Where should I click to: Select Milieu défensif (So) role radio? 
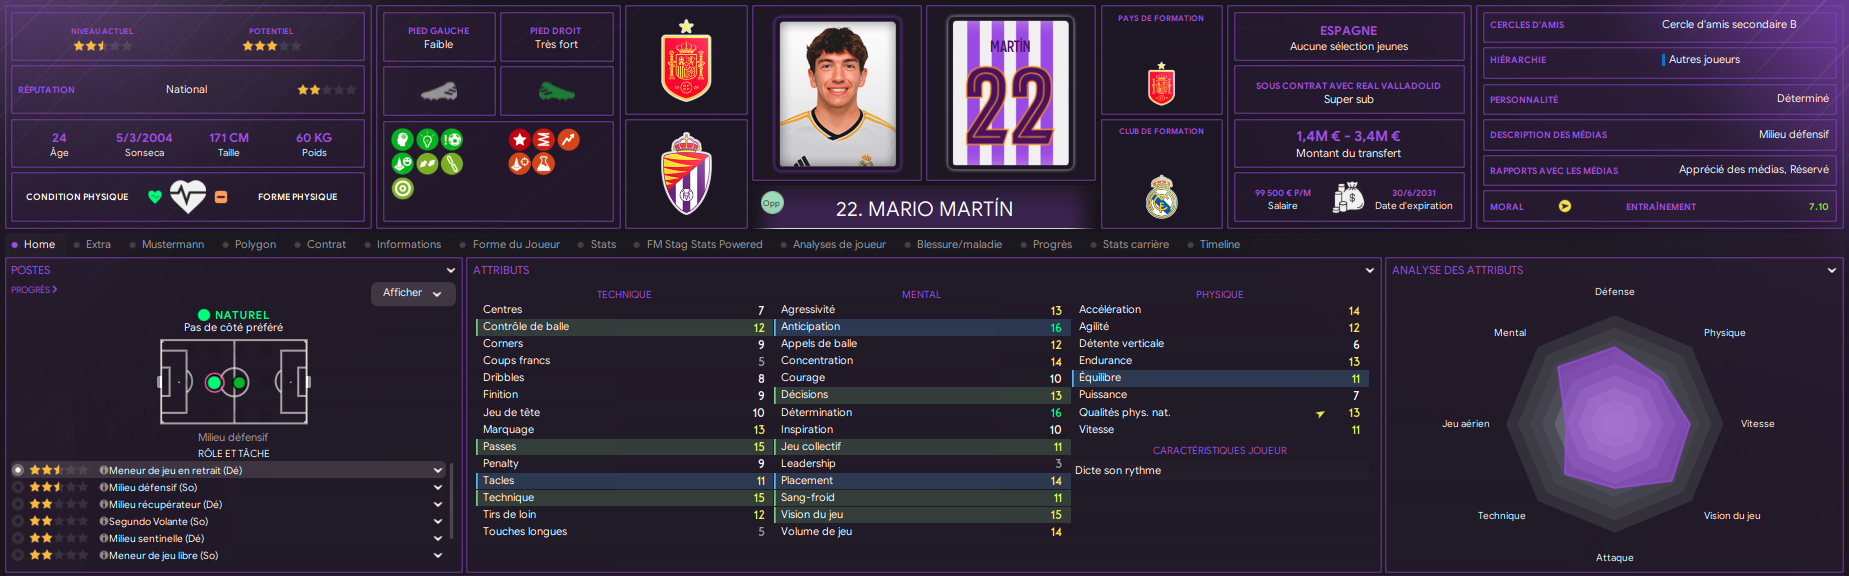pyautogui.click(x=18, y=487)
